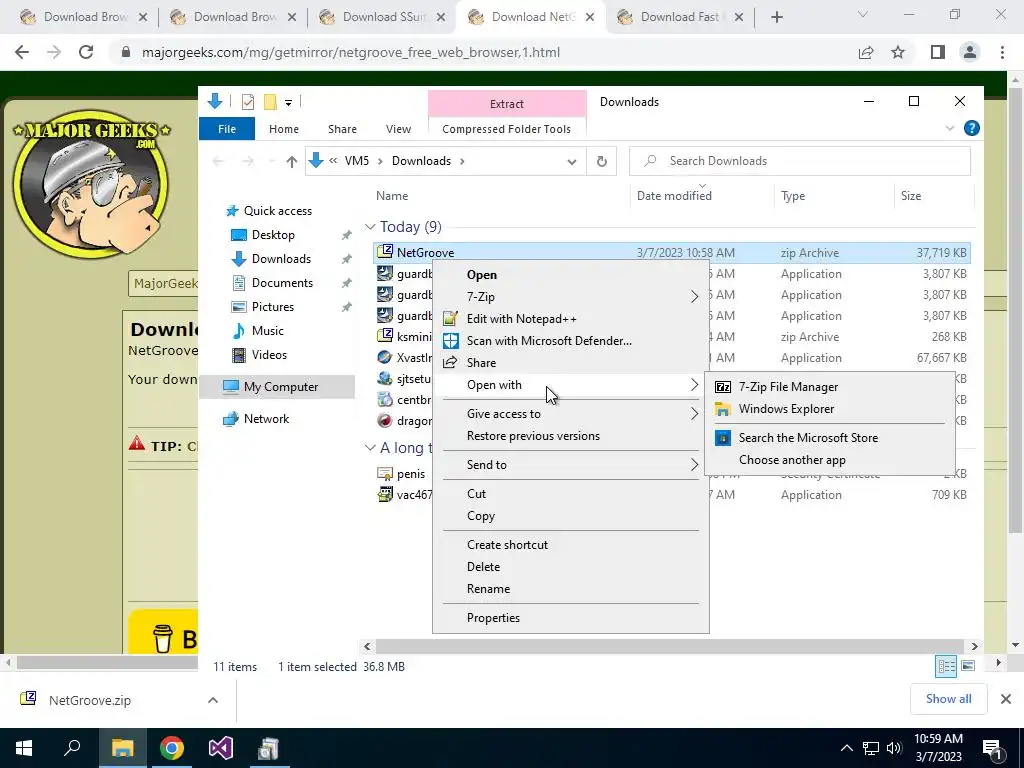
Task: Switch to the View ribbon tab
Action: click(x=398, y=129)
